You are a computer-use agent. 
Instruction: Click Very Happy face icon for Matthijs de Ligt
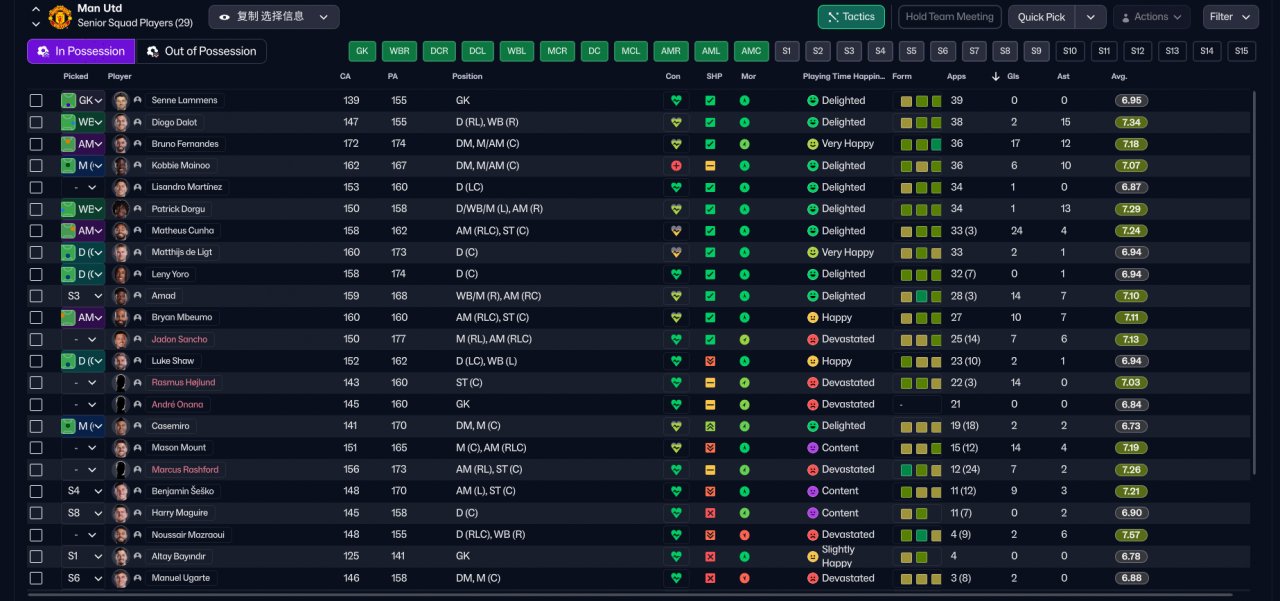pyautogui.click(x=812, y=253)
